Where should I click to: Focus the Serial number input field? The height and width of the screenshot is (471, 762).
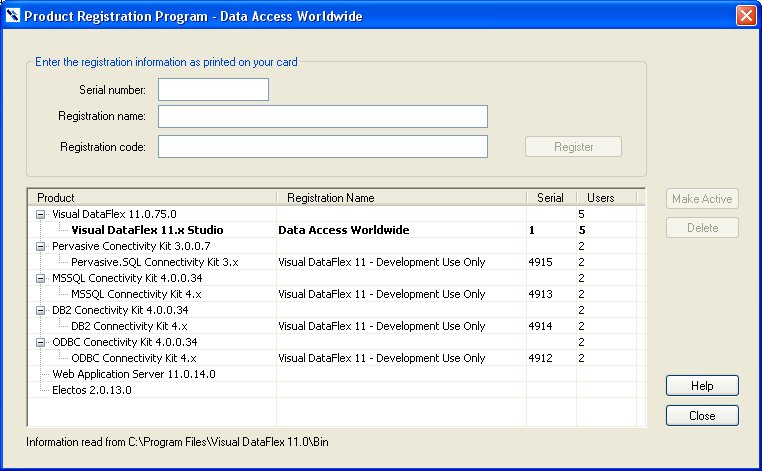click(x=213, y=89)
